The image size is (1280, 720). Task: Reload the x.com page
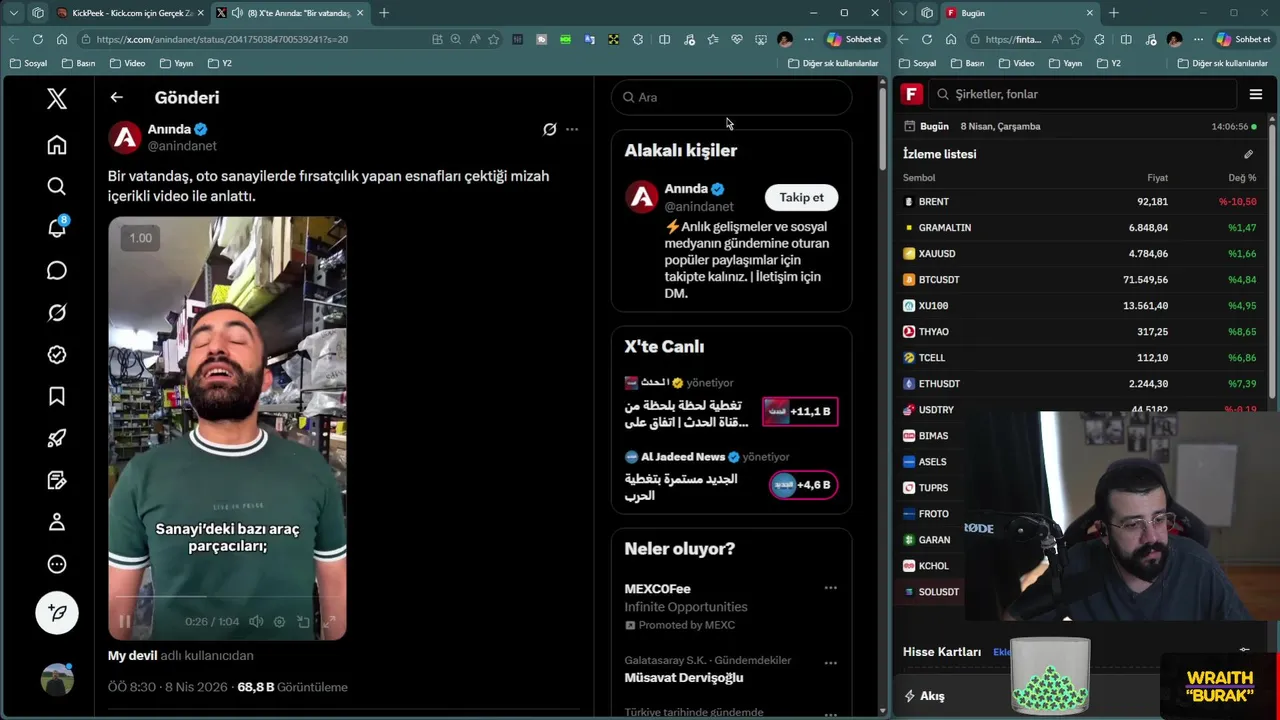point(38,39)
